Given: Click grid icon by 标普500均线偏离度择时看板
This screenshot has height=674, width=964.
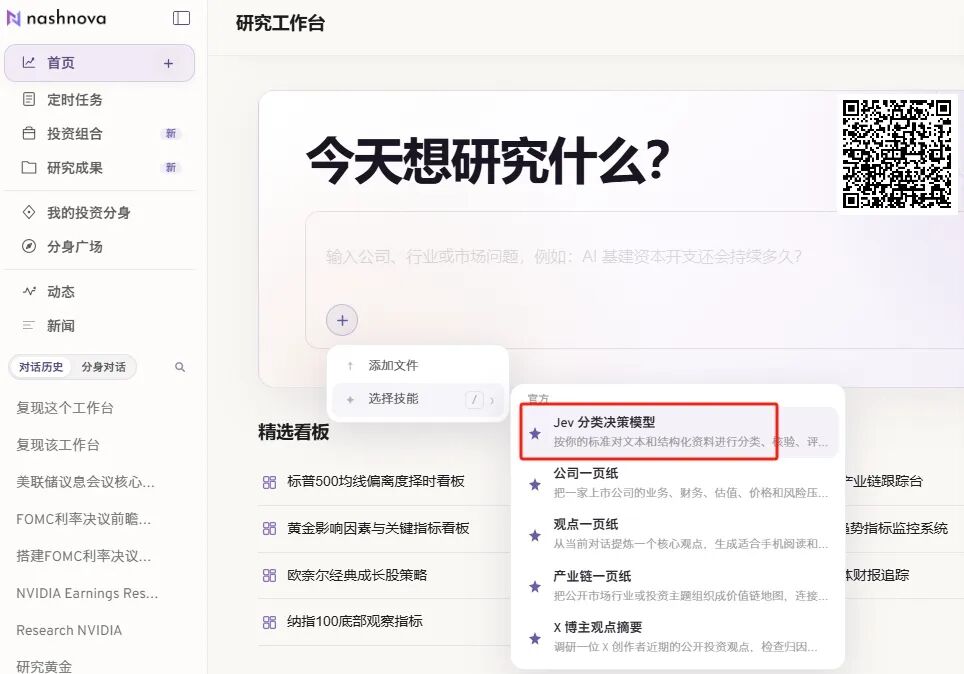Looking at the screenshot, I should tap(269, 482).
